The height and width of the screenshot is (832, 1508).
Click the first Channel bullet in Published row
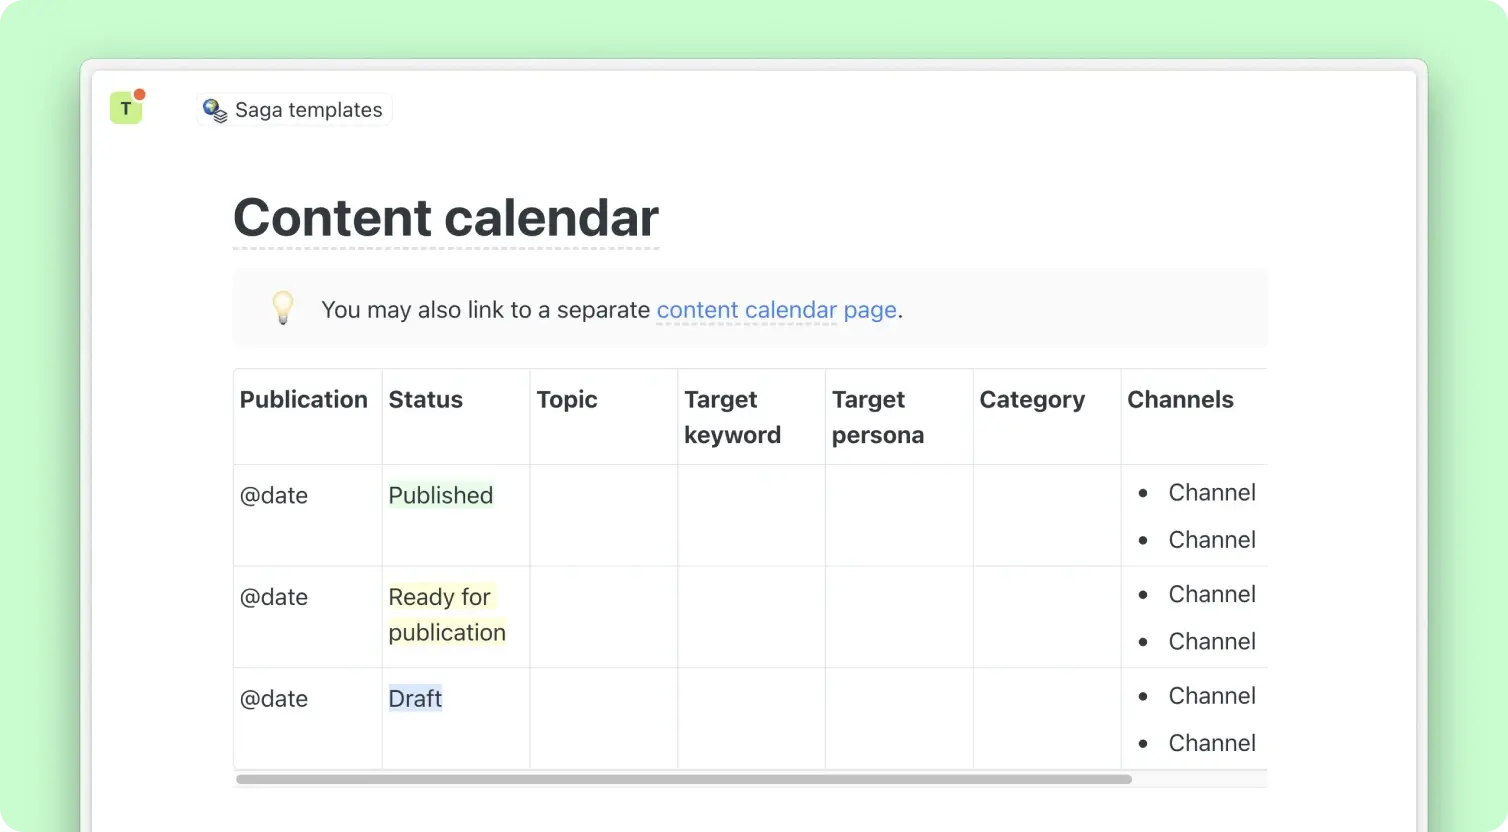[1211, 492]
